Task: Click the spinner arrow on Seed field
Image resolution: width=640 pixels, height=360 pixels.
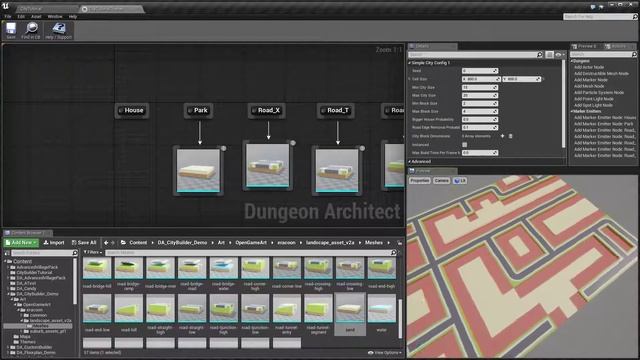Action: tap(495, 71)
